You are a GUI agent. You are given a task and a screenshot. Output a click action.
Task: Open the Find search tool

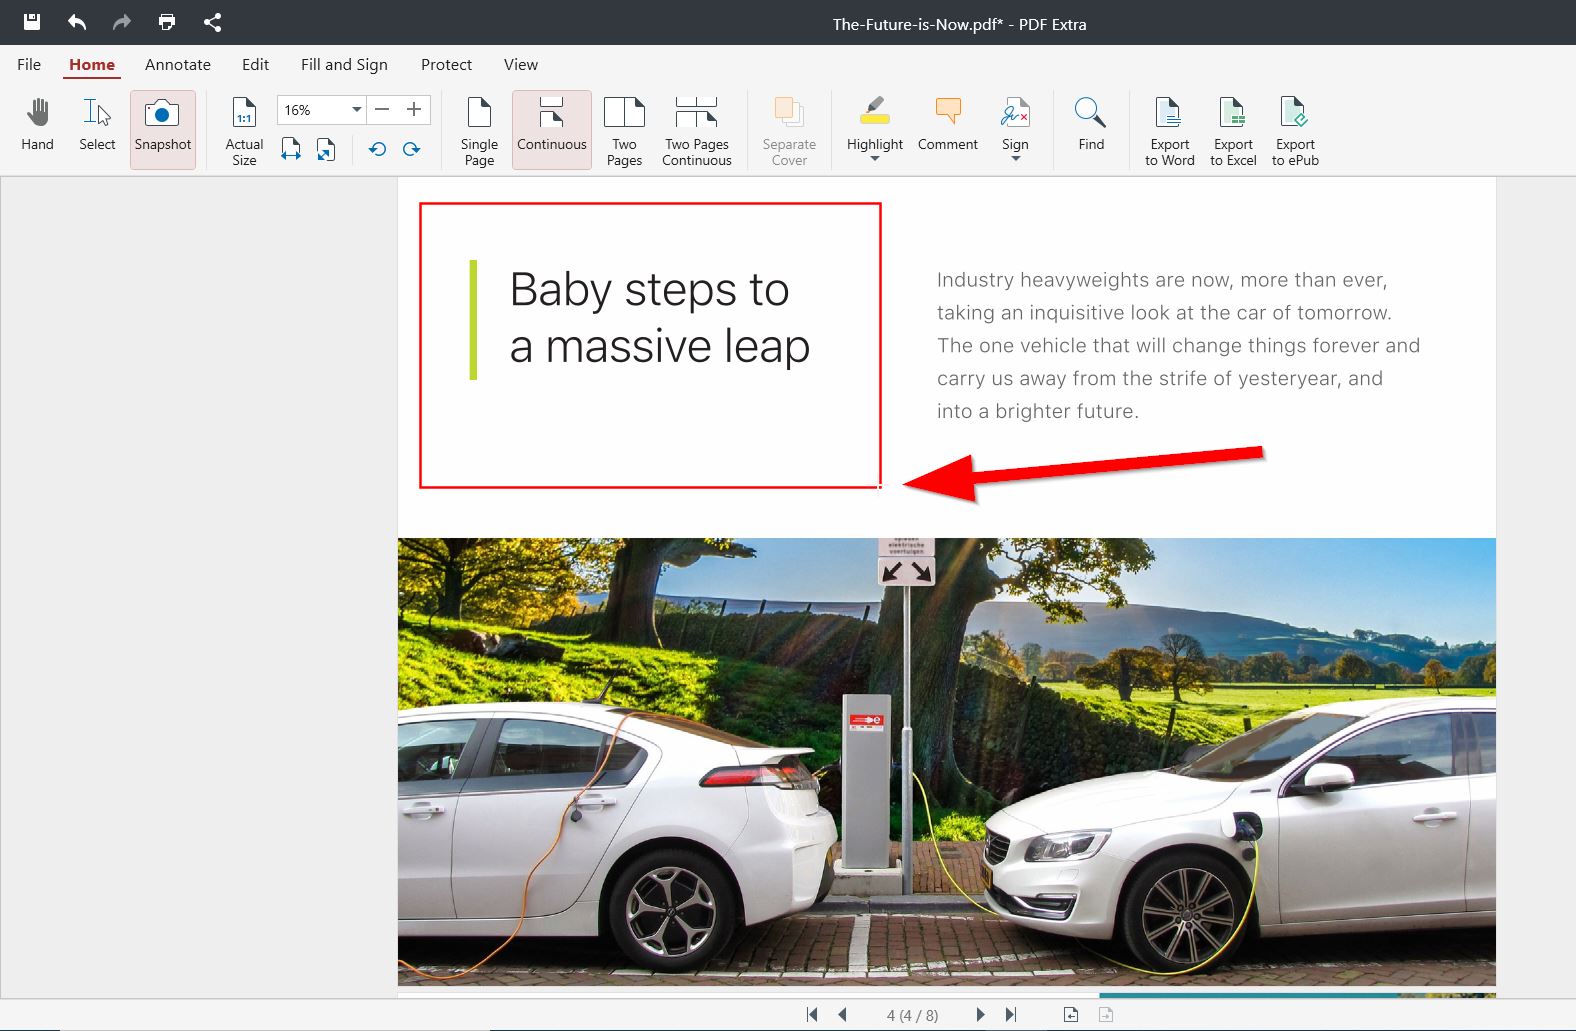coord(1090,125)
